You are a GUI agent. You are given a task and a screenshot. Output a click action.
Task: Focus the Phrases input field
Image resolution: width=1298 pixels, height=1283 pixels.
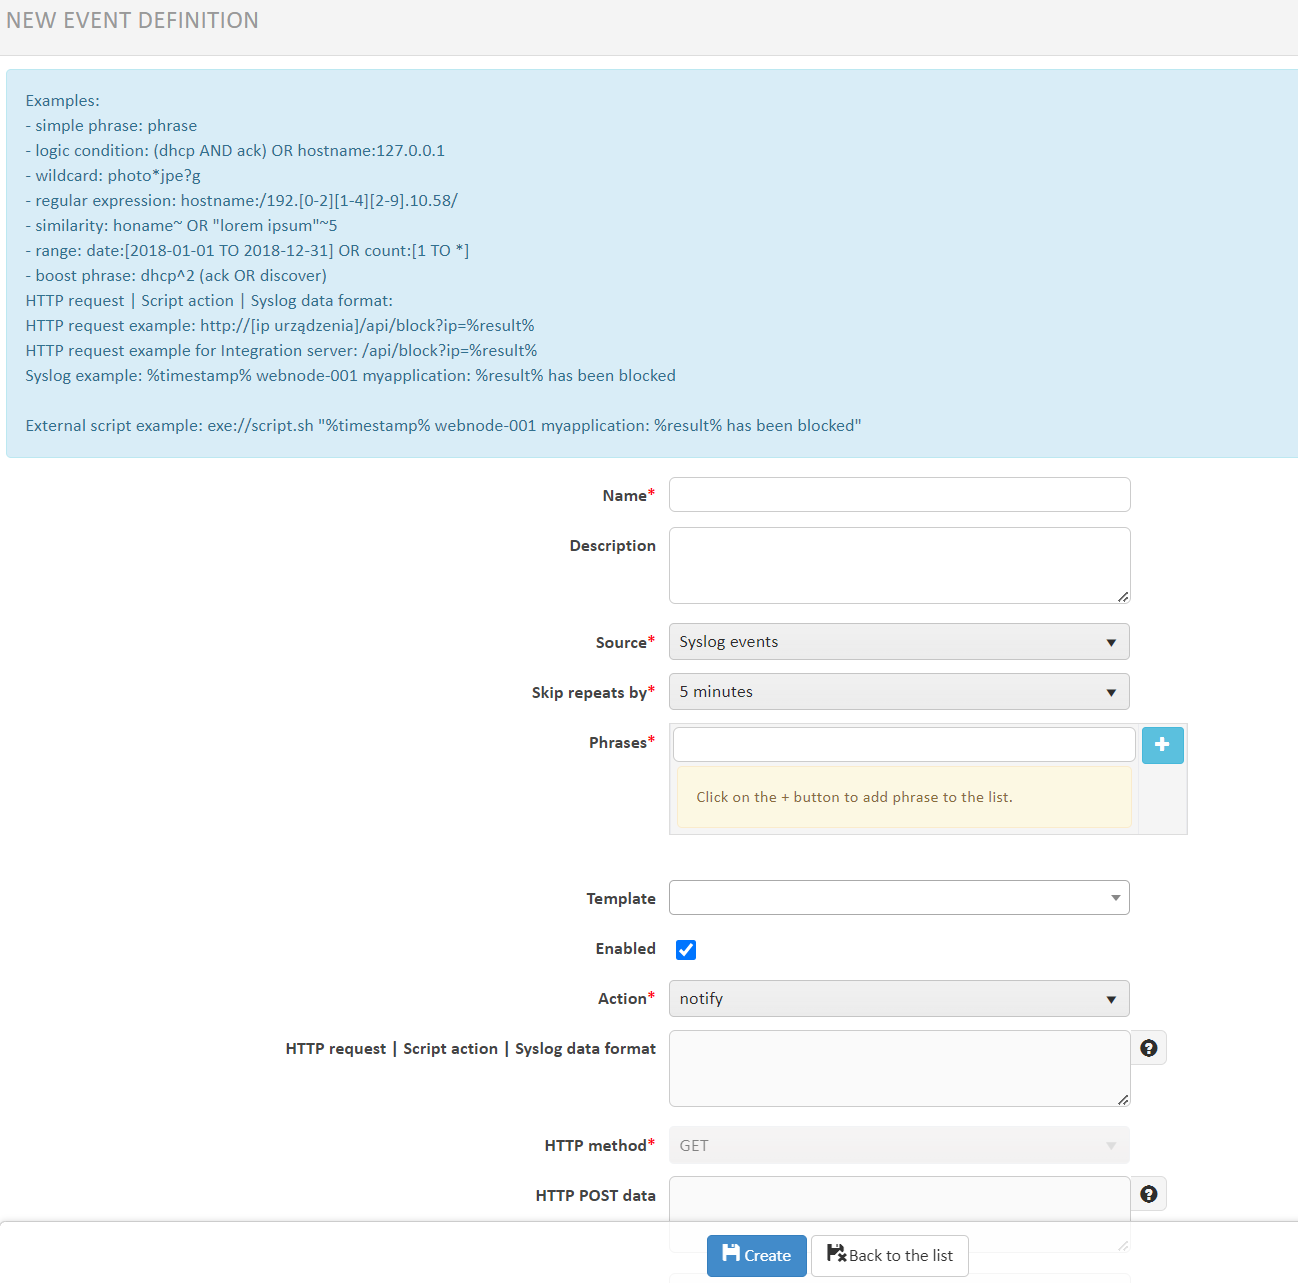pyautogui.click(x=904, y=745)
